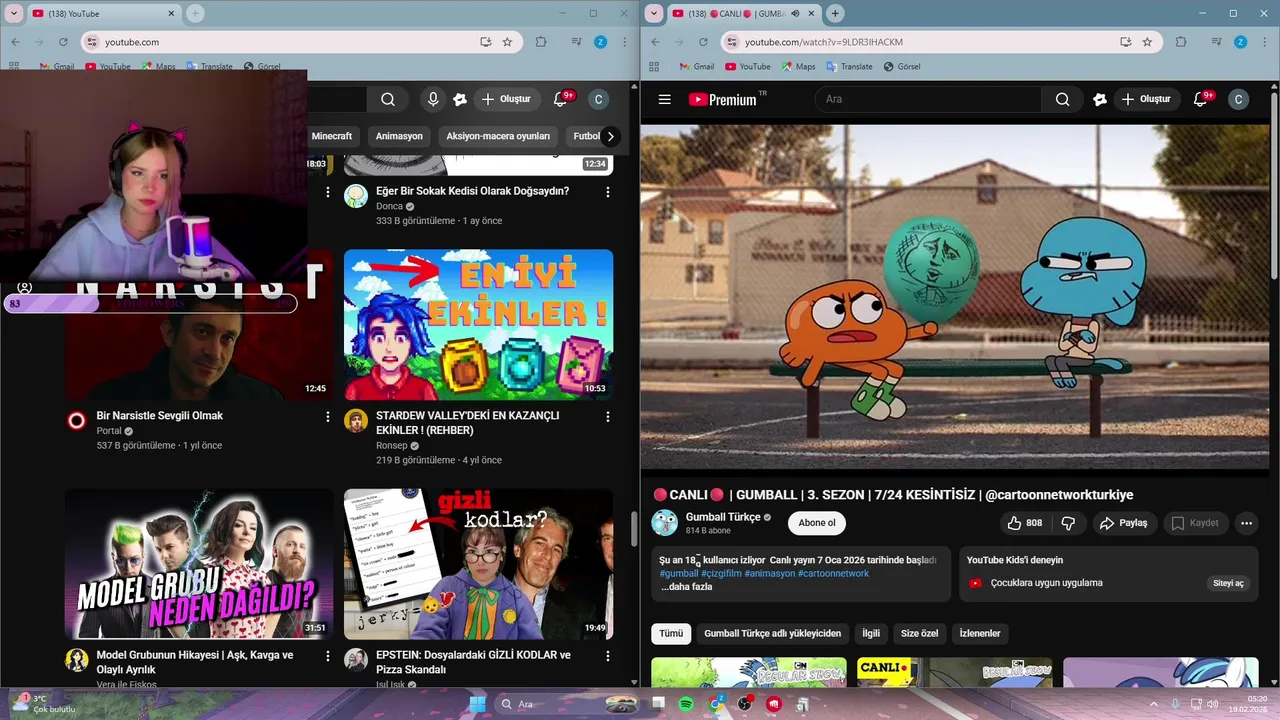The width and height of the screenshot is (1280, 720).
Task: Mute tab audio on Gumball tab
Action: (795, 13)
